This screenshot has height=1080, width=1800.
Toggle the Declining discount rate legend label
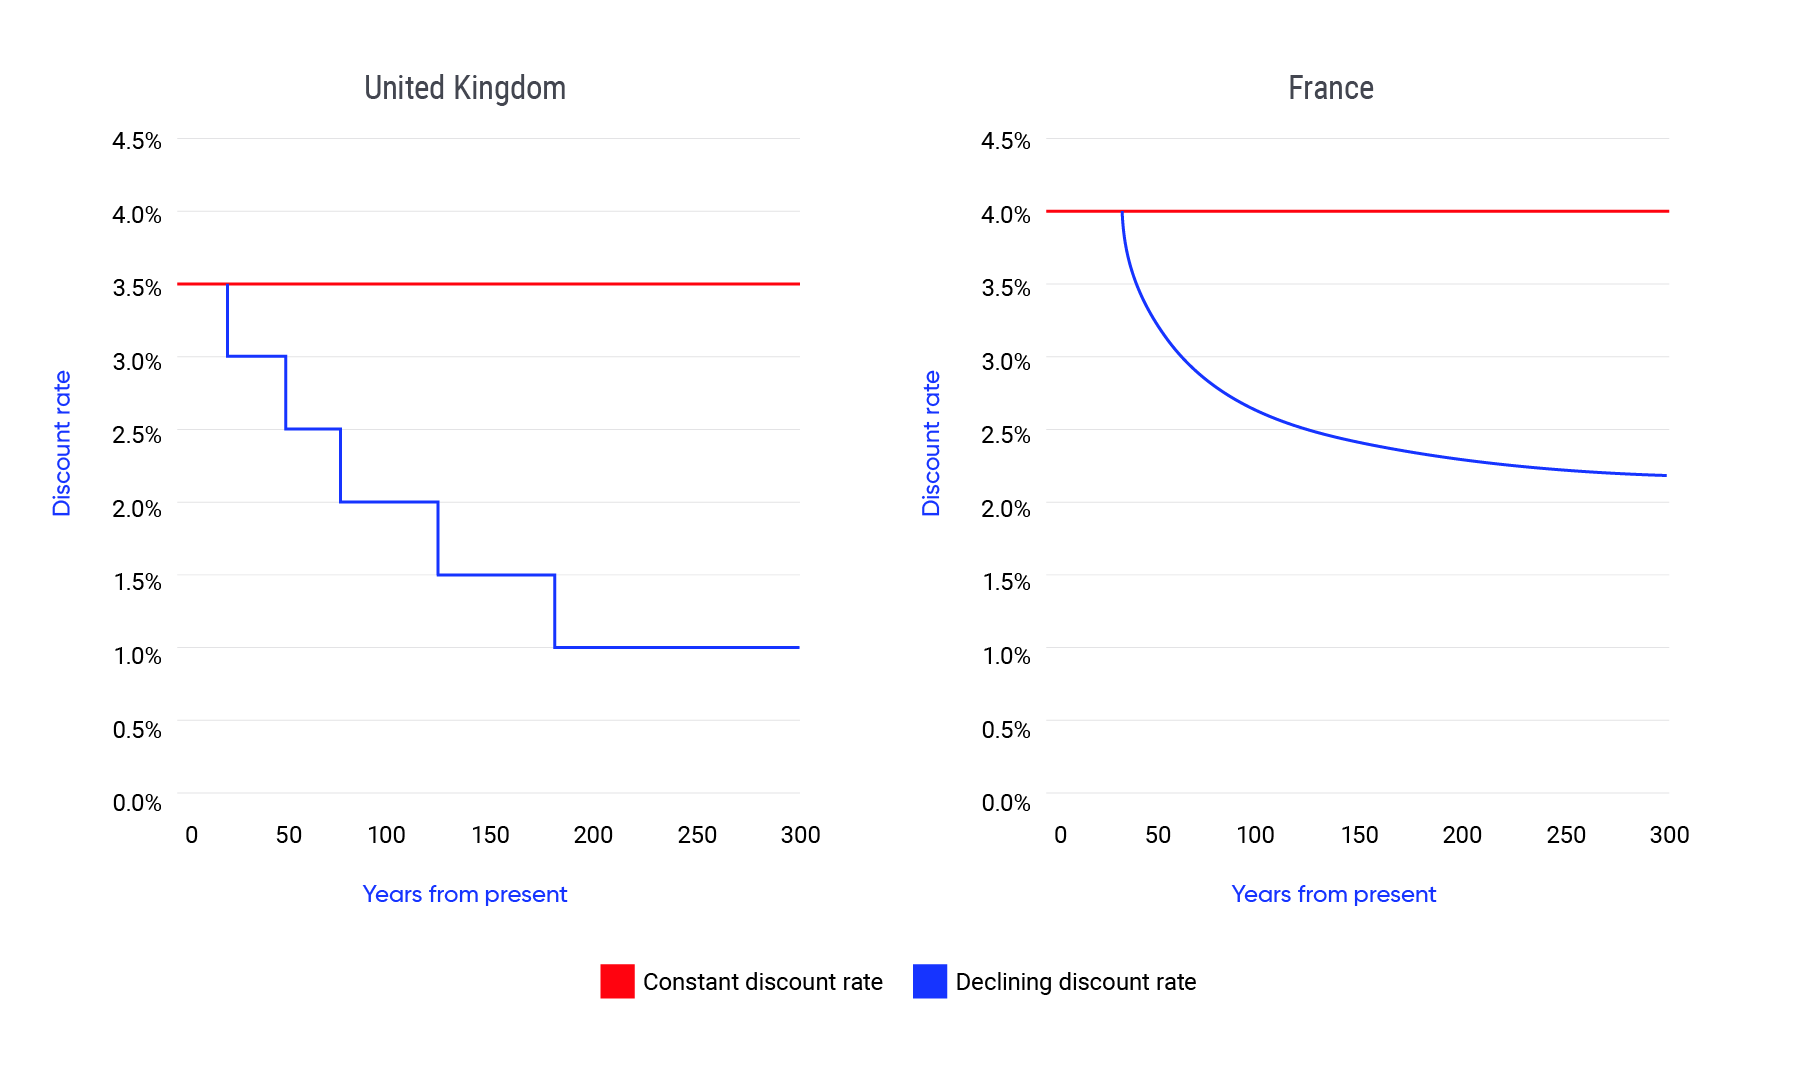click(x=1075, y=982)
